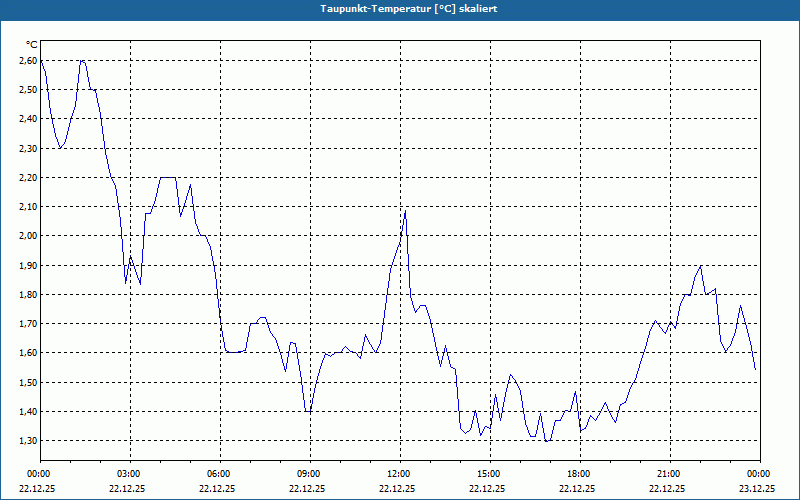Select the 2,60 y-axis value

pyautogui.click(x=28, y=61)
